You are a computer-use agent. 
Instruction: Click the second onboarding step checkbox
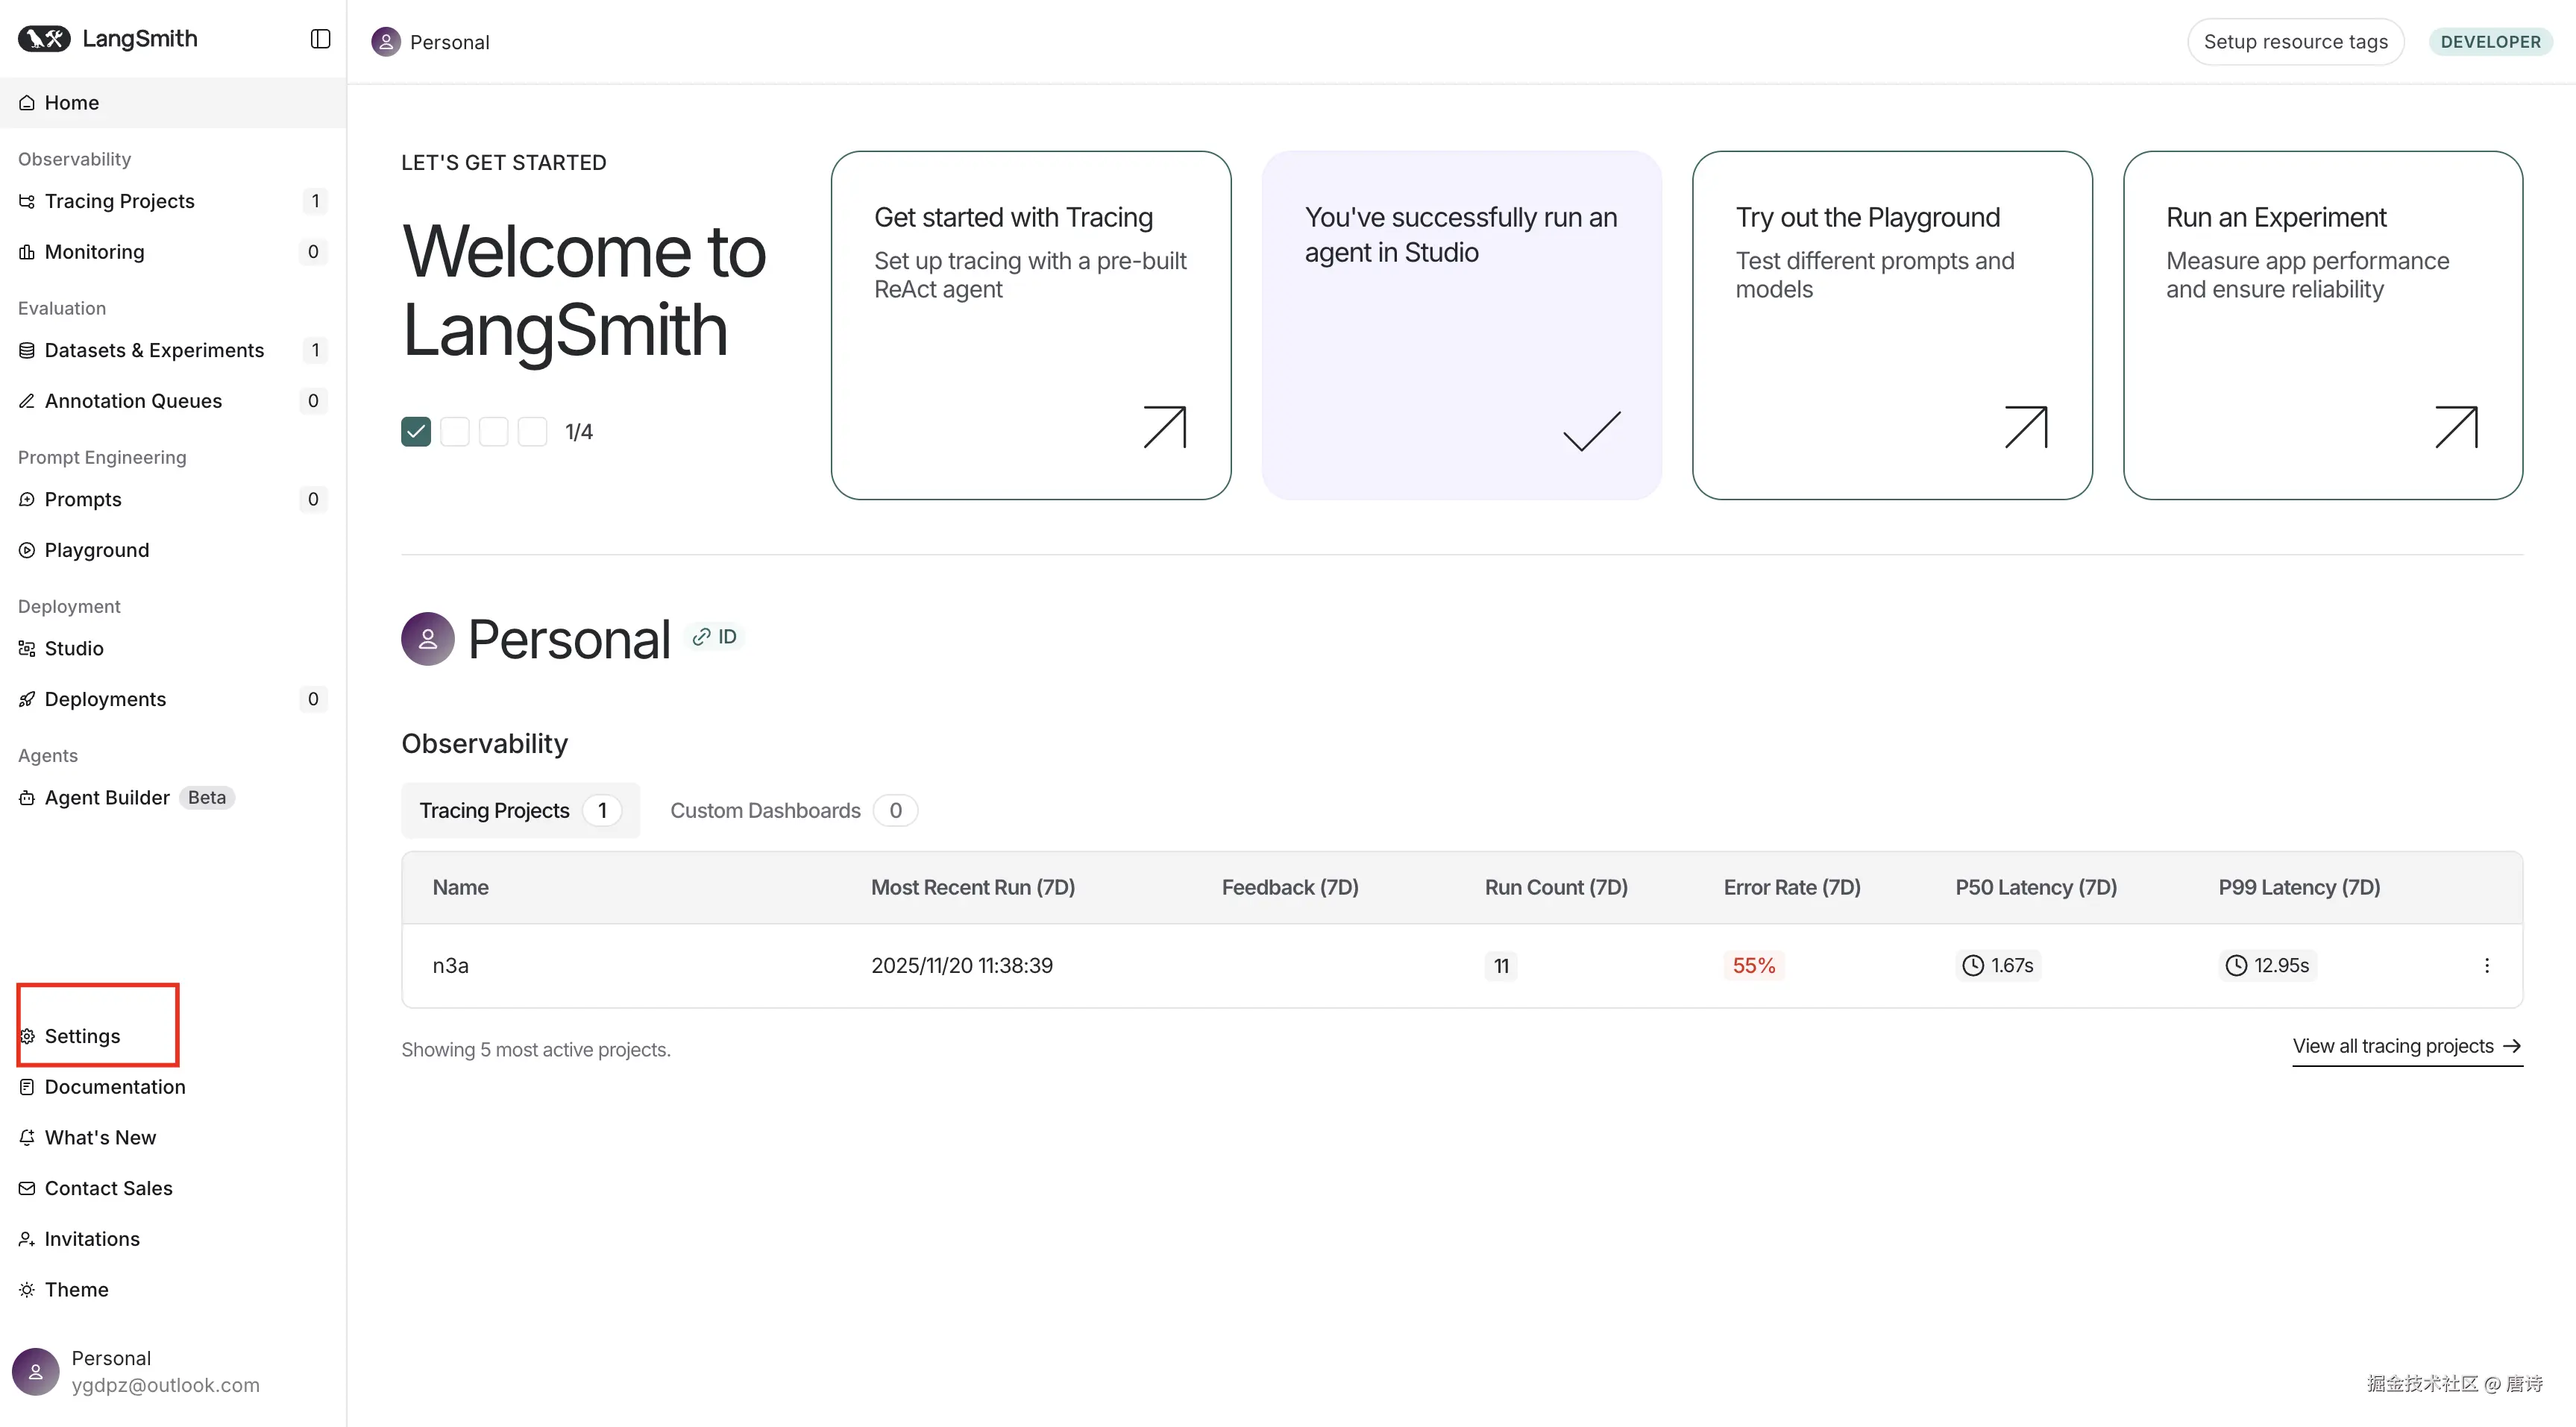455,432
